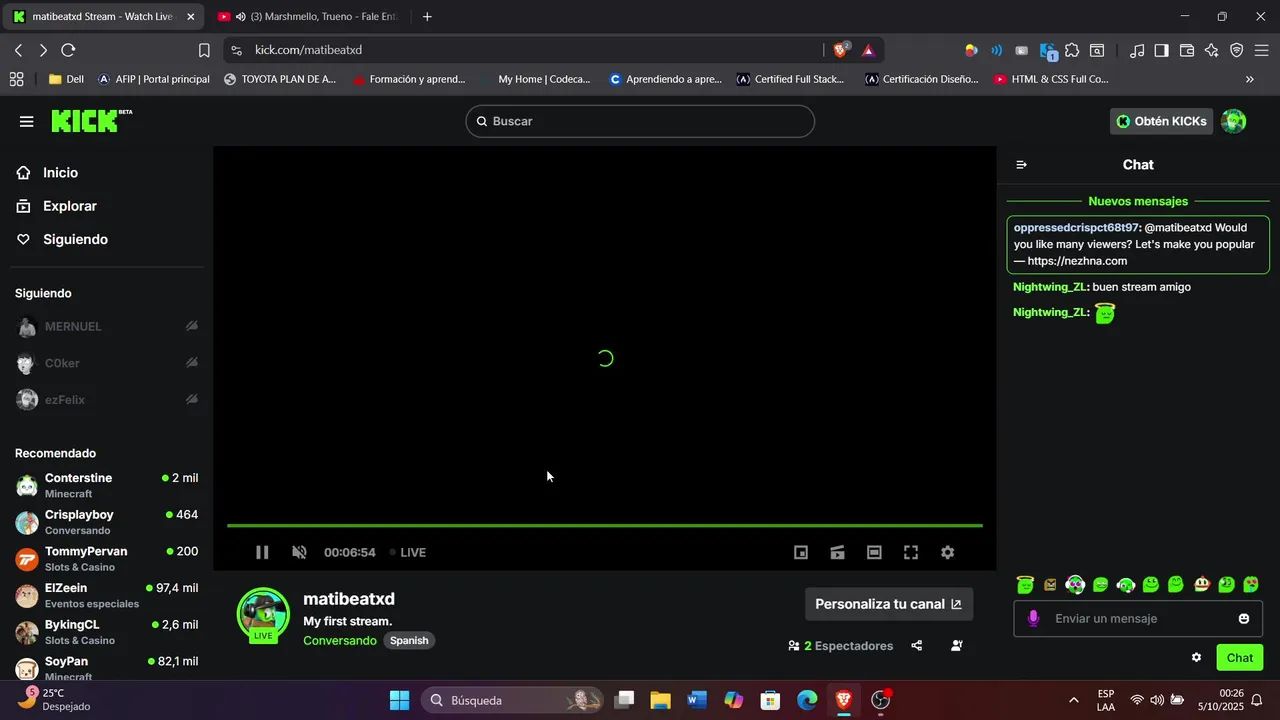Toggle theater mode in the player
1280x720 pixels.
[x=874, y=552]
